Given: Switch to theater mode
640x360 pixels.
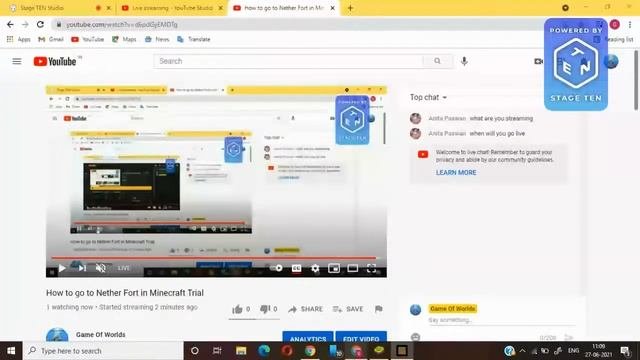Looking at the screenshot, I should (353, 268).
